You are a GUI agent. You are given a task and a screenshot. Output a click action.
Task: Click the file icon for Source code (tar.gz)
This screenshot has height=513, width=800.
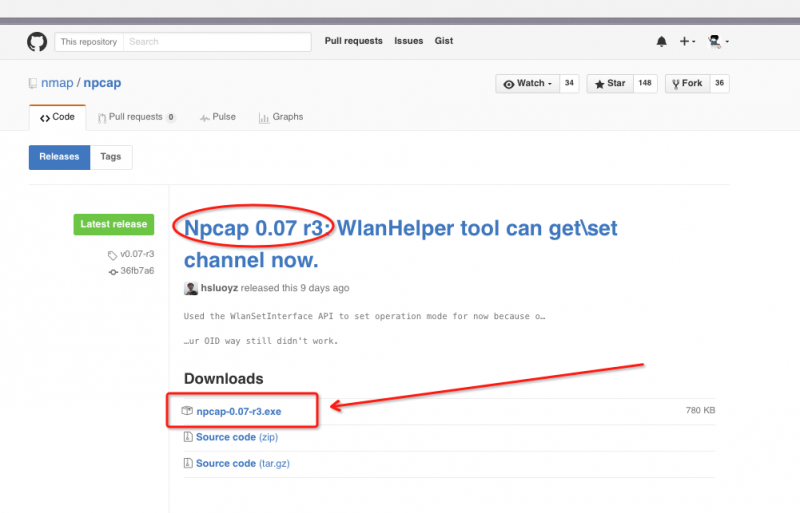188,463
